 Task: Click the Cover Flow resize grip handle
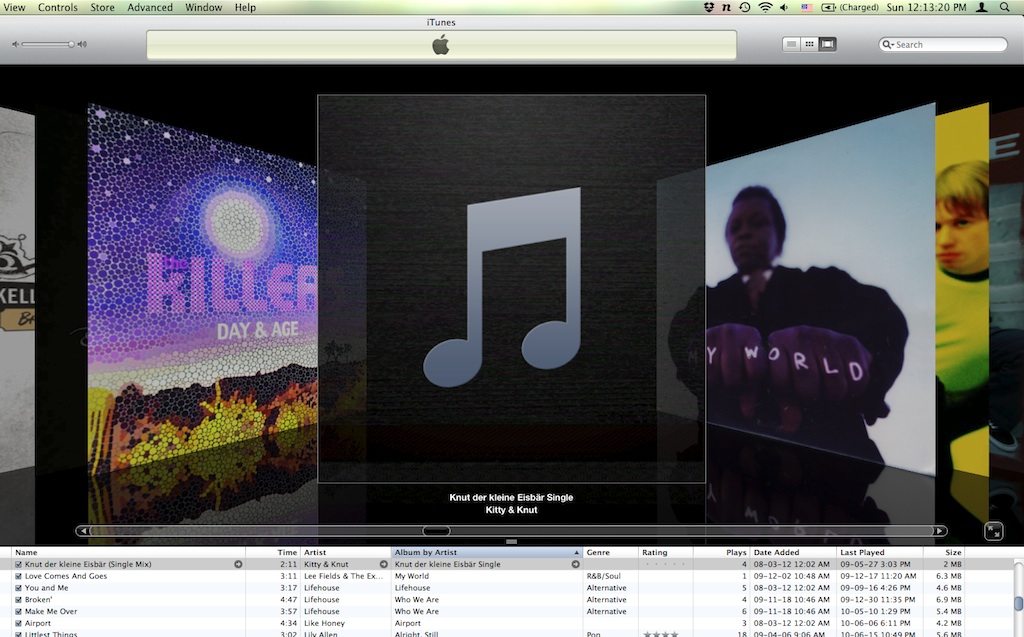511,542
